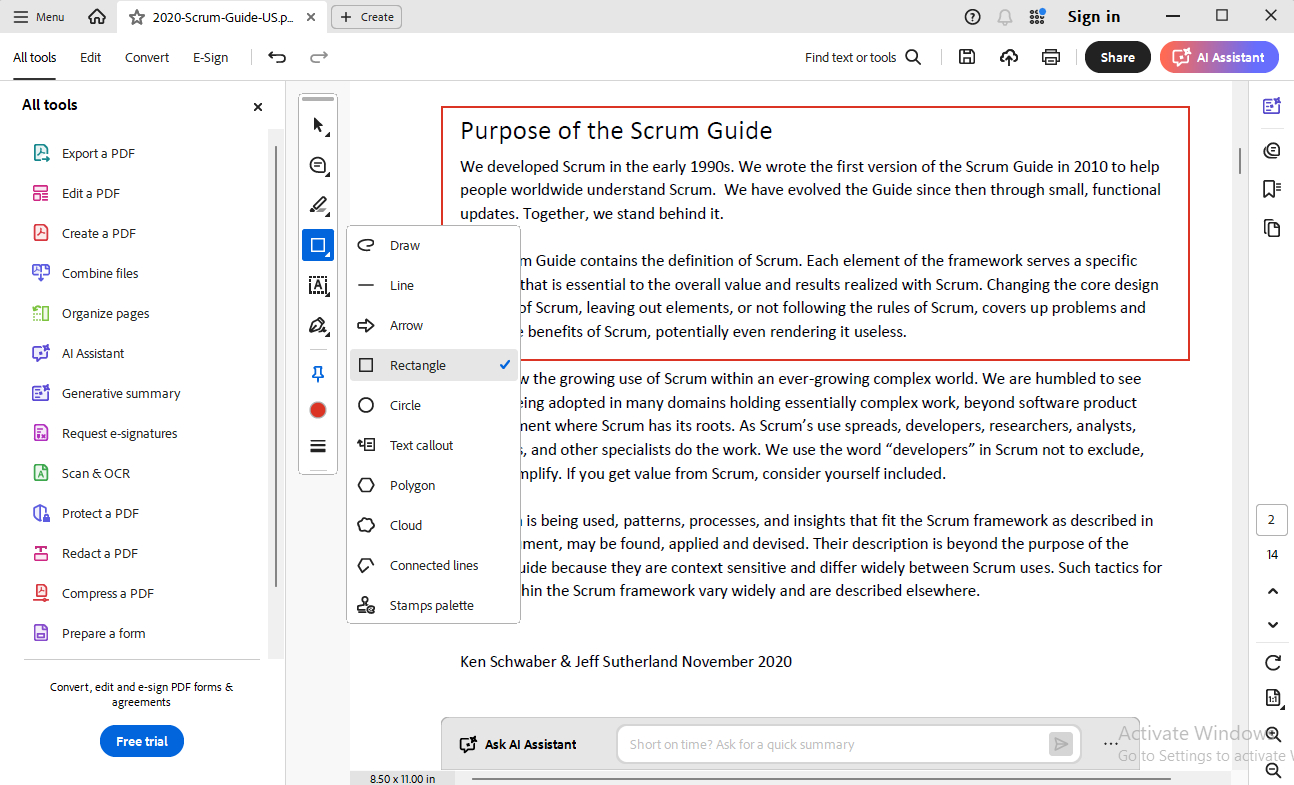Toggle the pin on the quick toolbar
The height and width of the screenshot is (785, 1294).
[318, 374]
